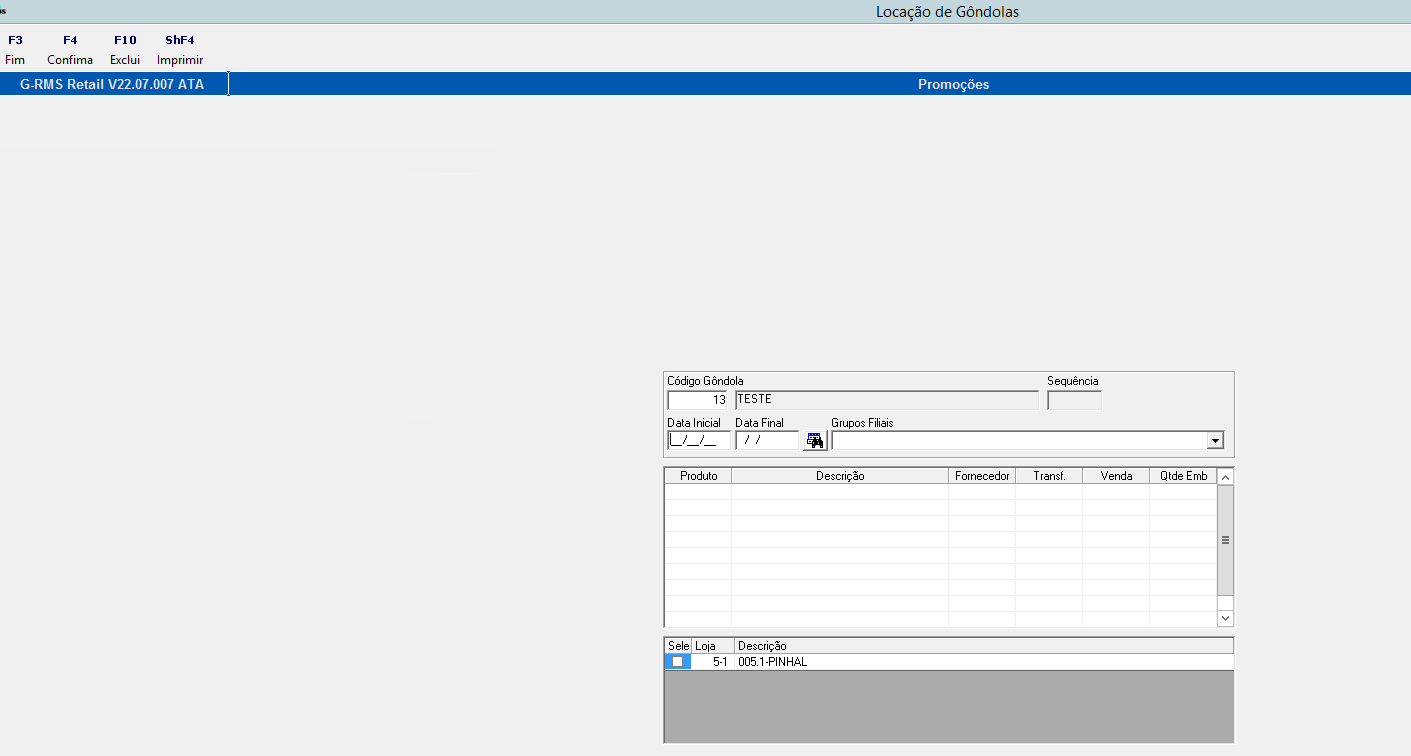Click the F4 Confirma toolbar button
Image resolution: width=1411 pixels, height=756 pixels.
(70, 50)
